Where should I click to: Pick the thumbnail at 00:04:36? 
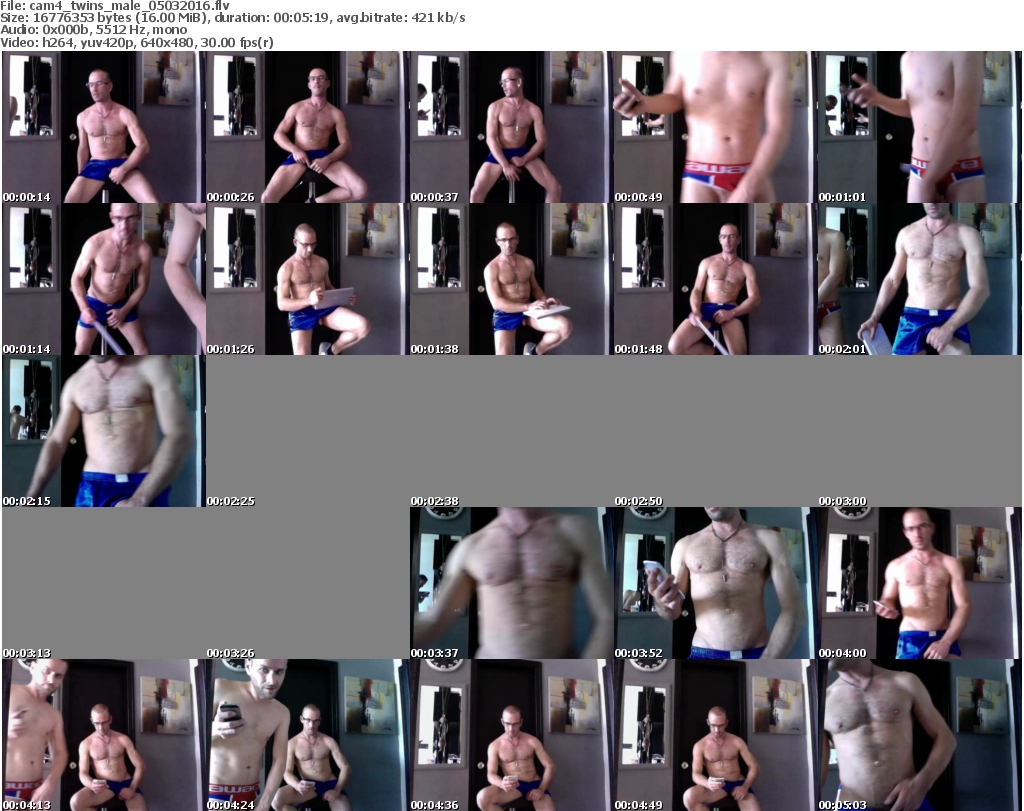(511, 735)
